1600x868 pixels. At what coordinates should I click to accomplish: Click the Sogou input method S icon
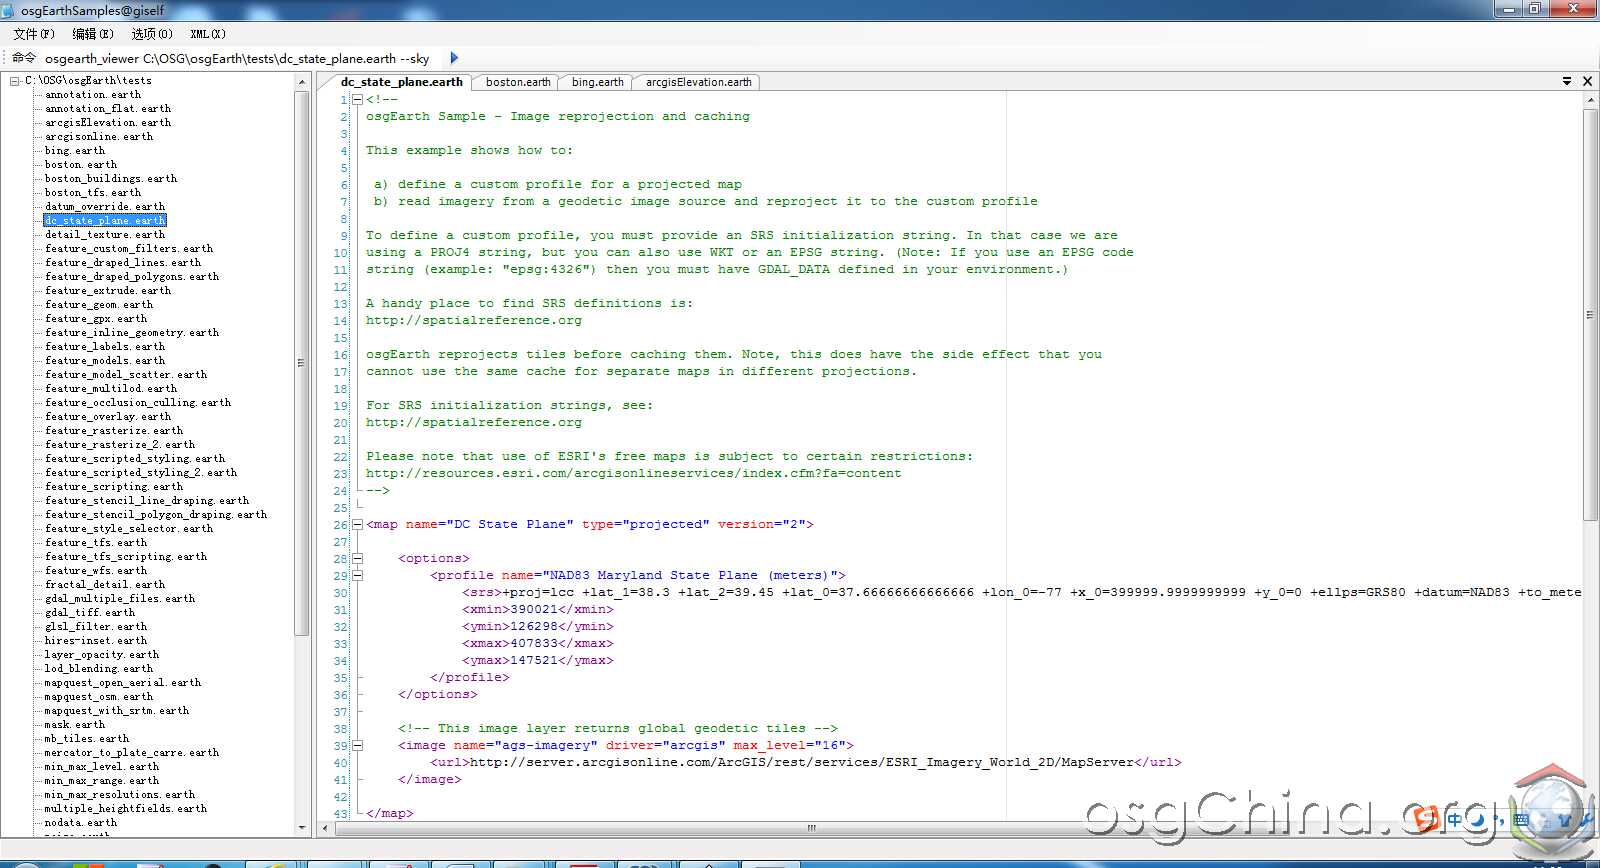[1426, 819]
